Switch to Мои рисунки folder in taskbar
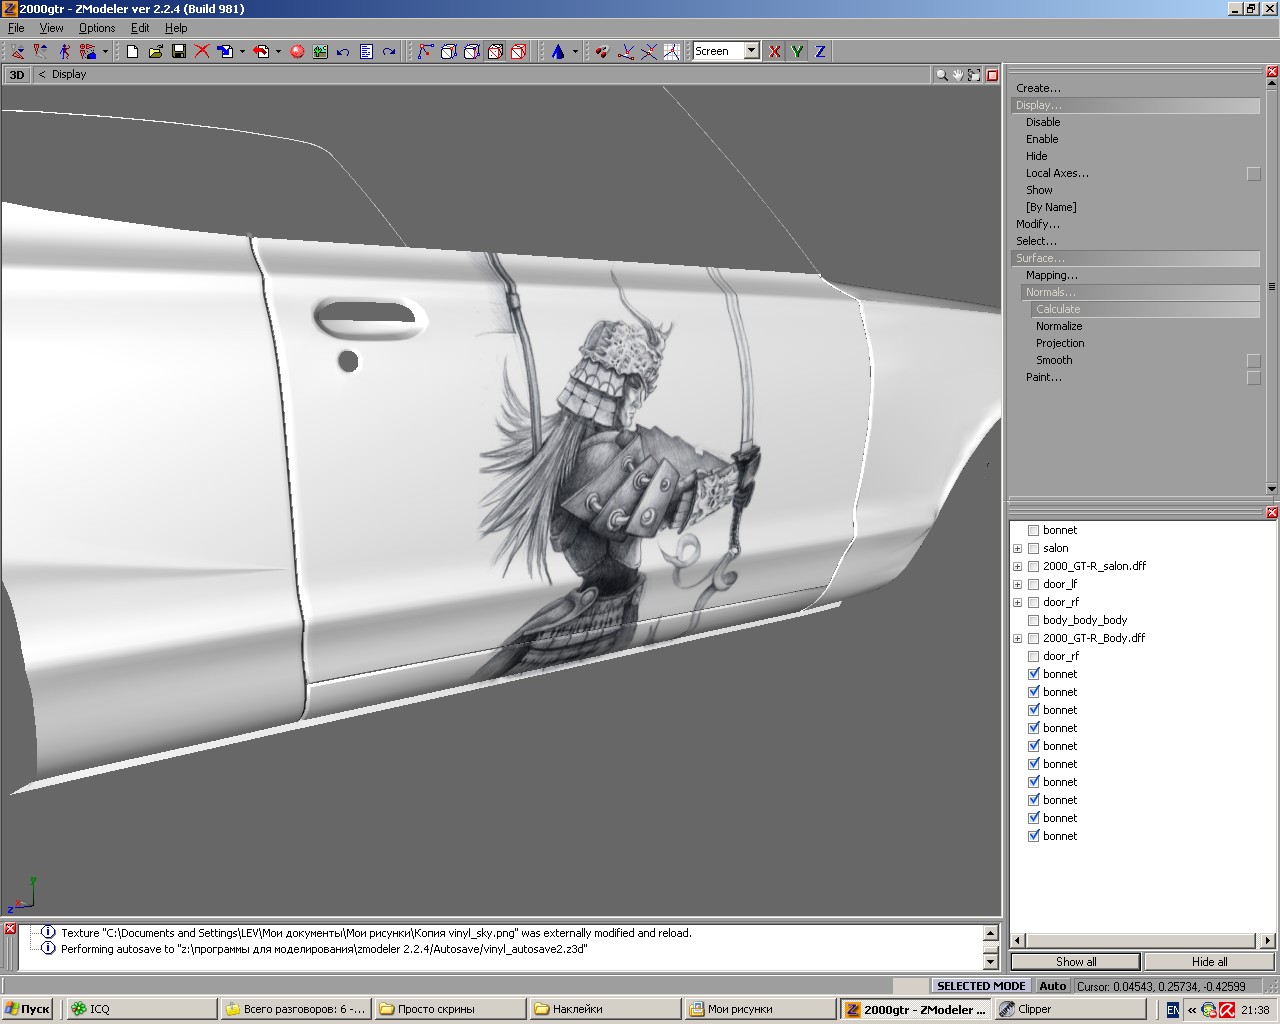This screenshot has height=1024, width=1280. (x=759, y=1010)
